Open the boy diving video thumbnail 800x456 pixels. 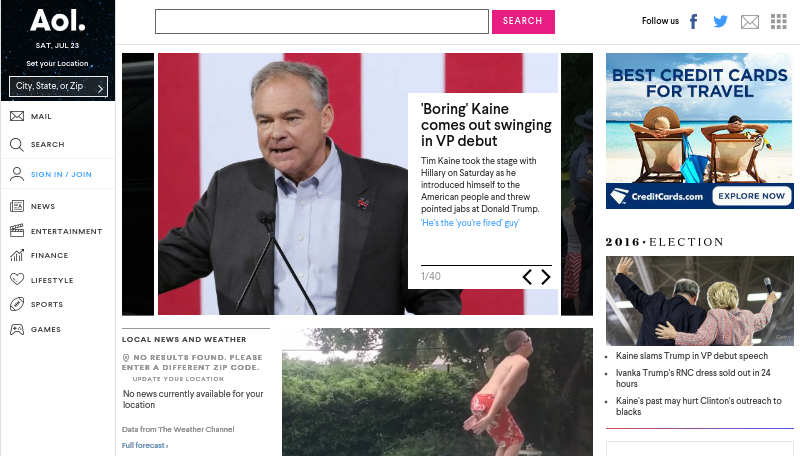click(x=437, y=392)
